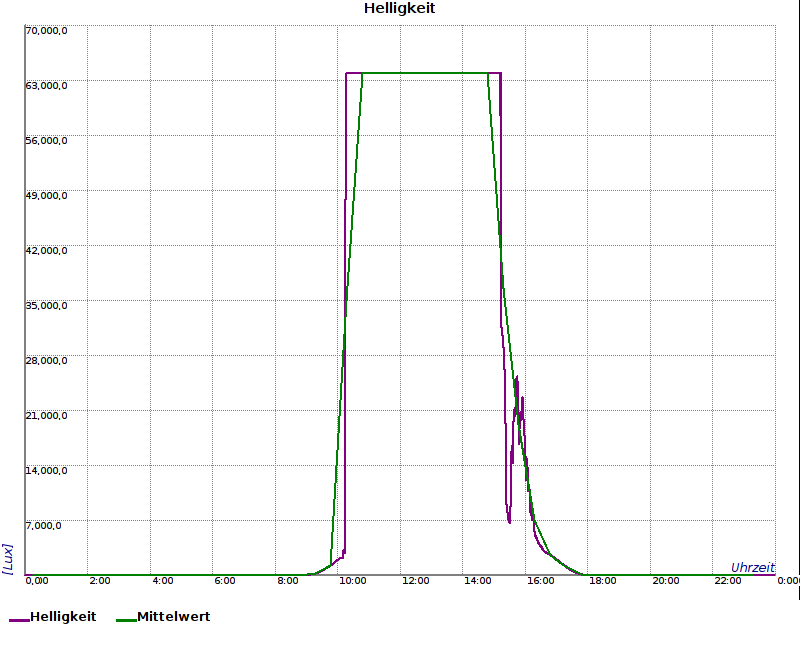Click the 49,000.0 y-axis value

(46, 196)
